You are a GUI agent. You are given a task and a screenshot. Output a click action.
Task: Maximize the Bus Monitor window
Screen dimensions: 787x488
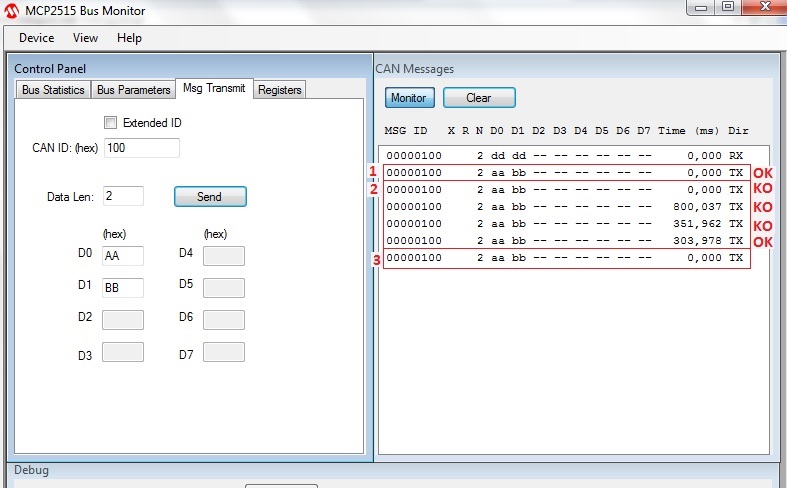(x=728, y=7)
